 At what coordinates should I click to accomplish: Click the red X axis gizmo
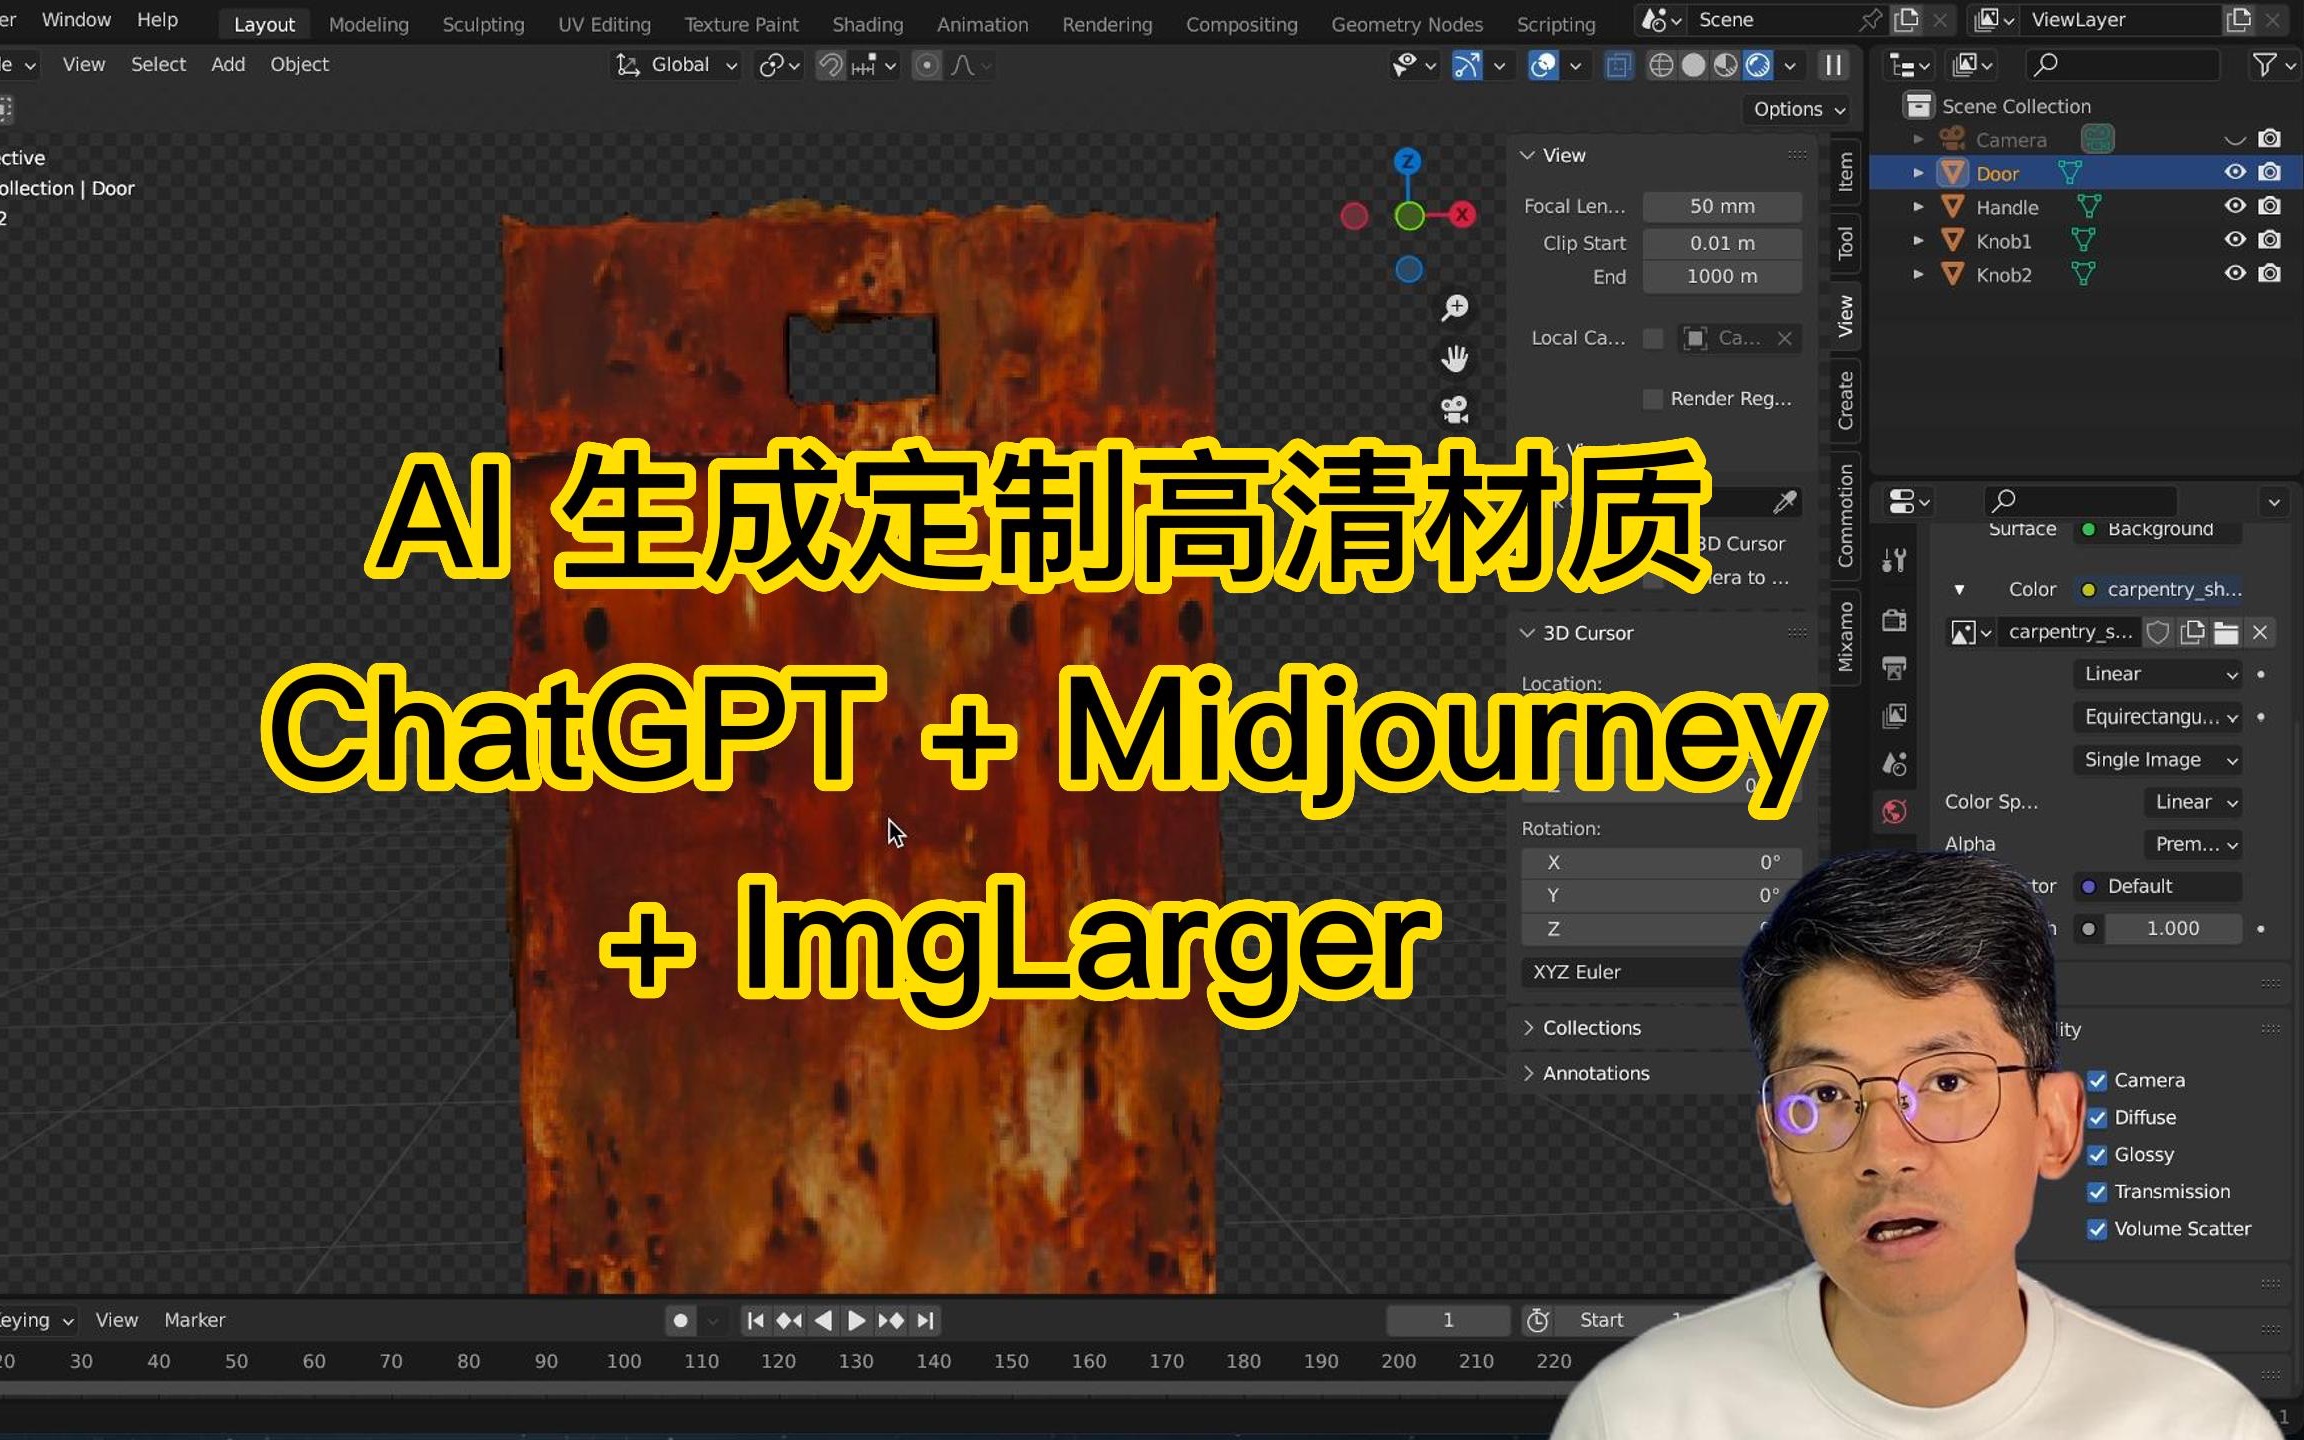coord(1463,214)
